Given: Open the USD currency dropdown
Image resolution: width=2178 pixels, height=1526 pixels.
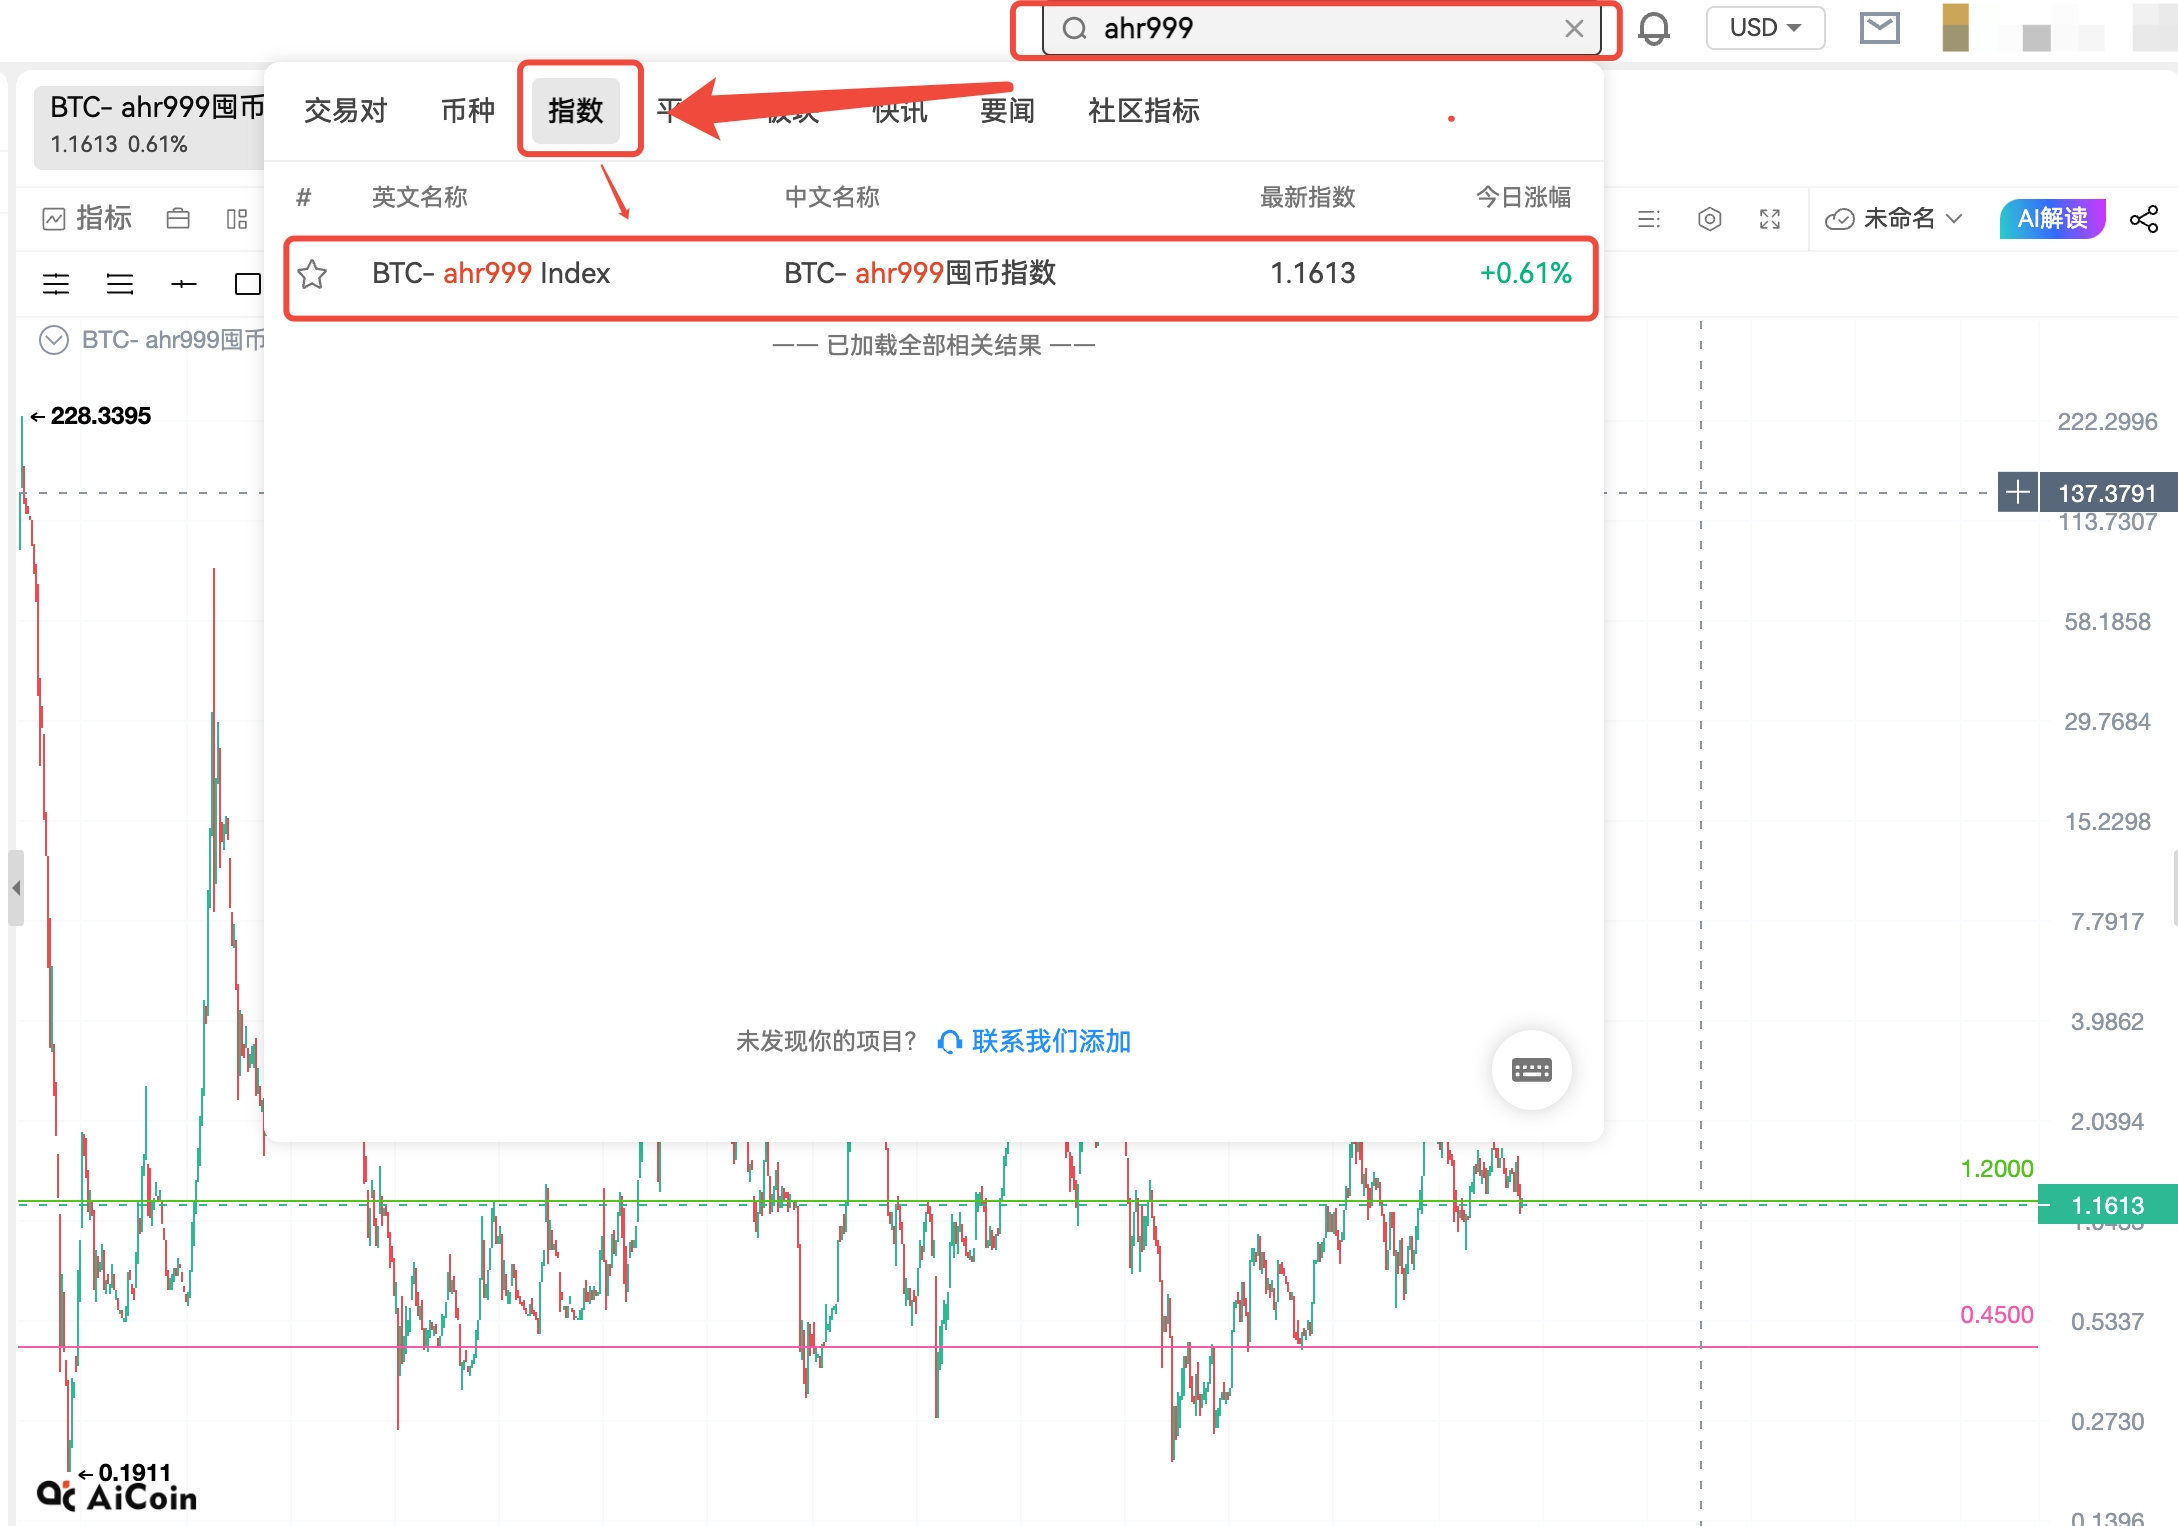Looking at the screenshot, I should pyautogui.click(x=1765, y=28).
